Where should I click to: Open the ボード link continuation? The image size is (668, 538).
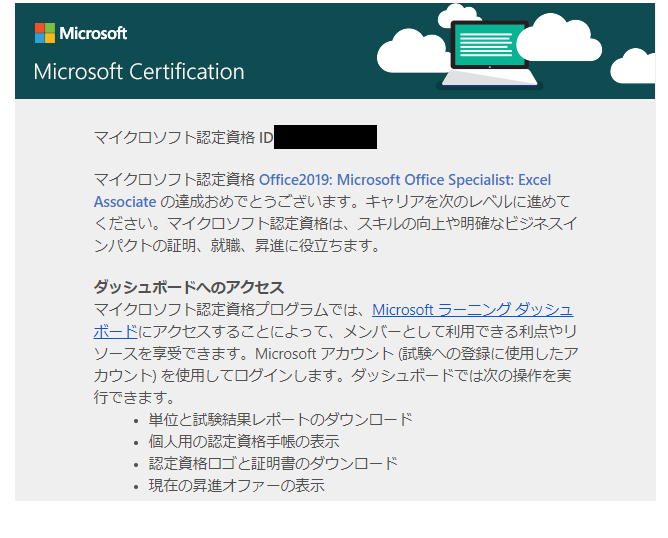pos(115,332)
